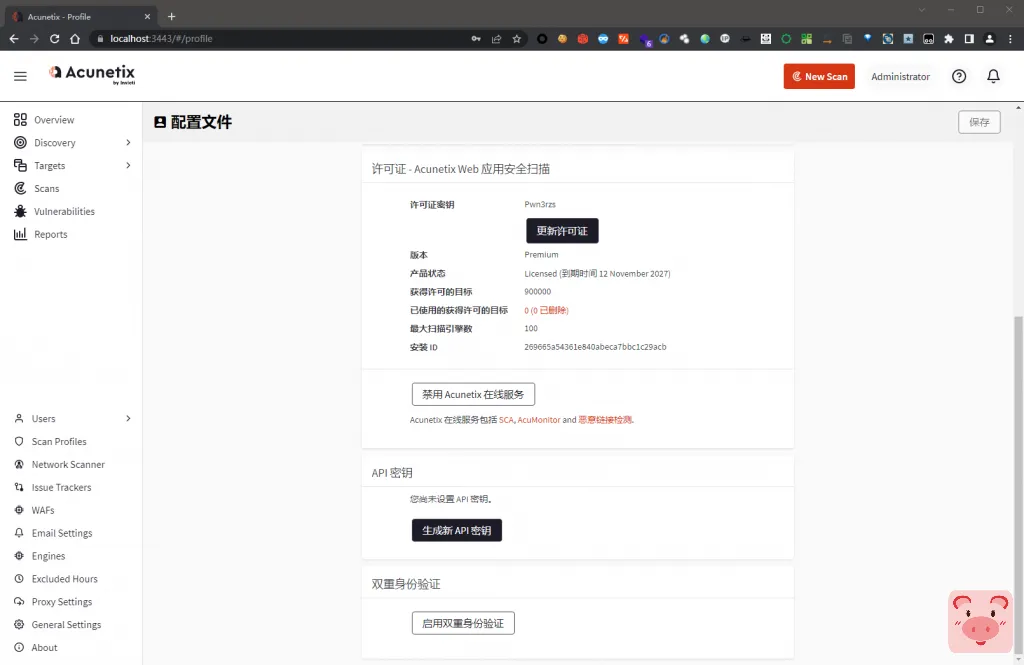
Task: Click the WAFs icon
Action: tap(19, 510)
